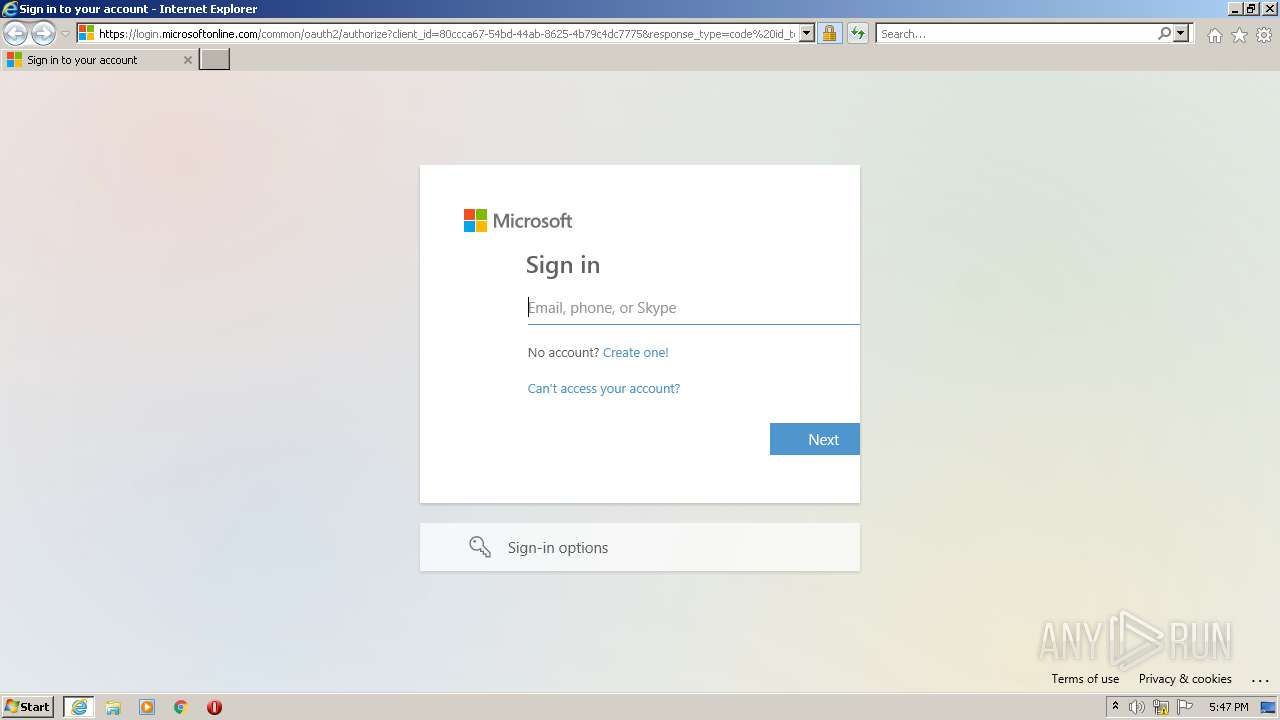Click the Microsoft favicon in address bar
Viewport: 1280px width, 720px height.
point(87,33)
